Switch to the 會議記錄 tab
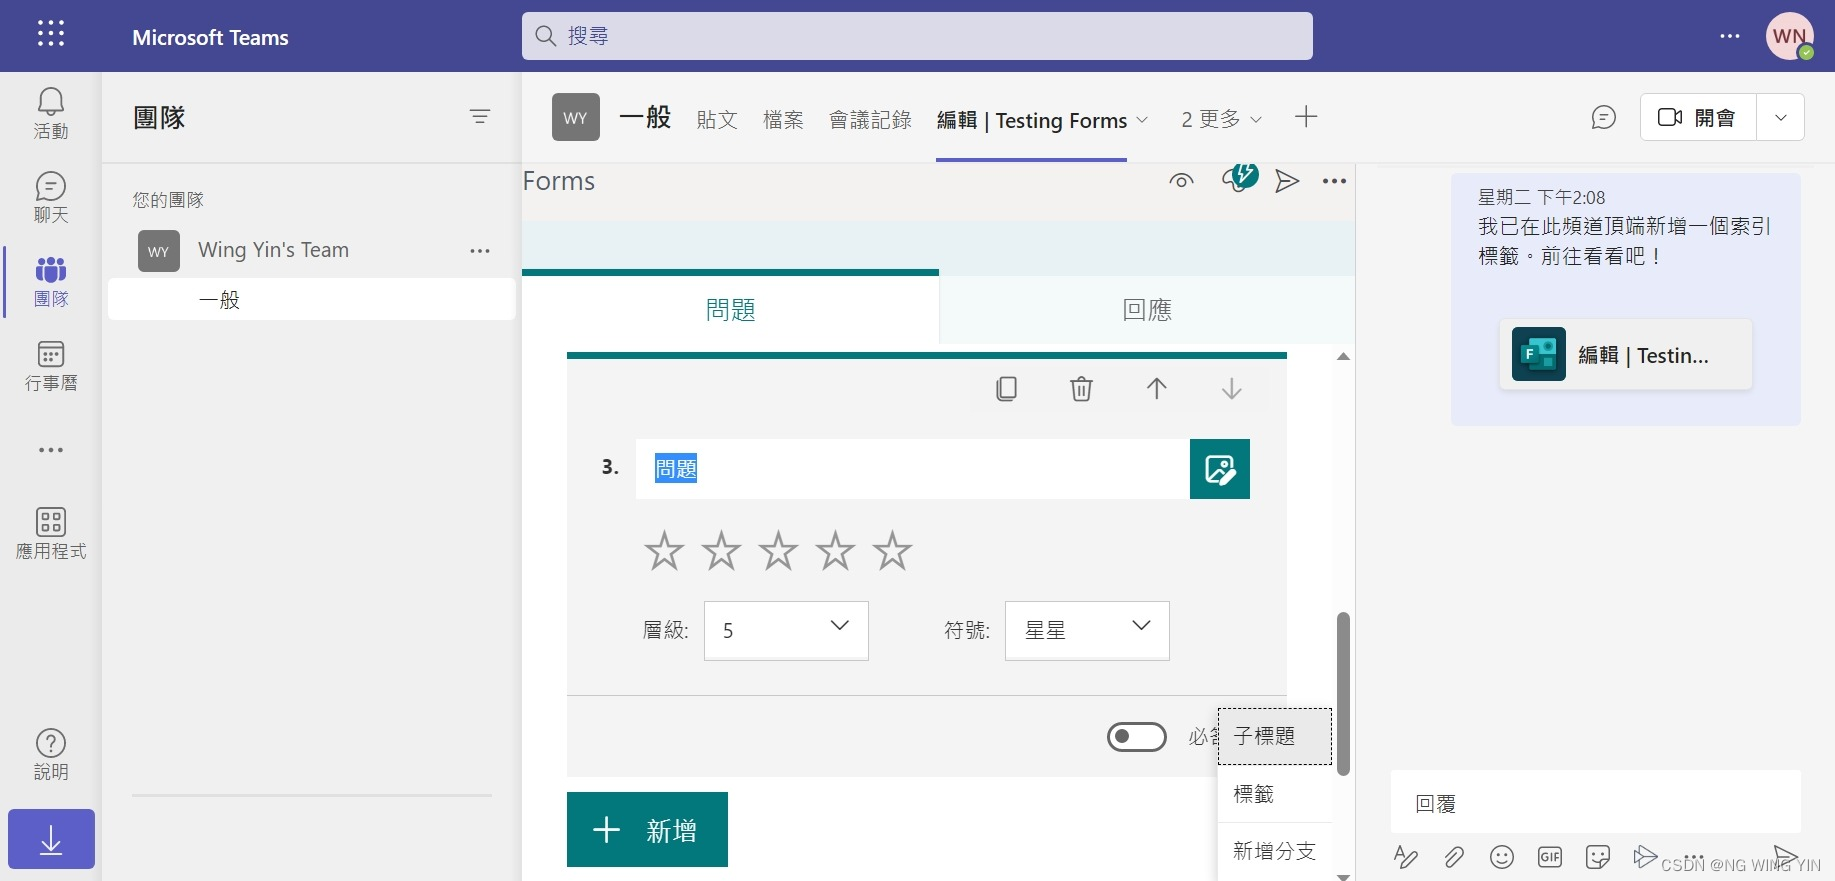 point(870,120)
